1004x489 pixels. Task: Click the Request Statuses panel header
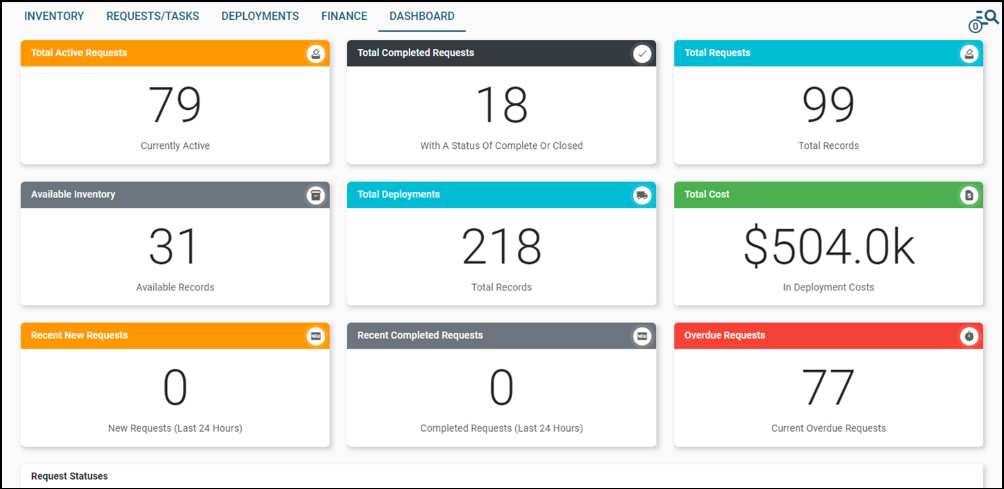(x=70, y=476)
